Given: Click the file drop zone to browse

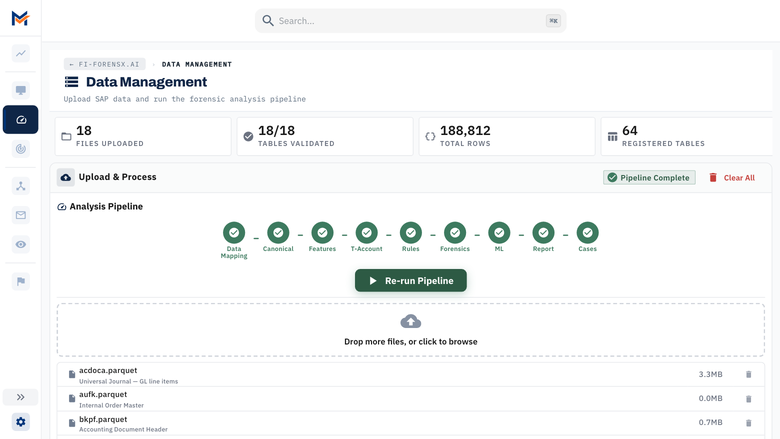Looking at the screenshot, I should coord(411,330).
